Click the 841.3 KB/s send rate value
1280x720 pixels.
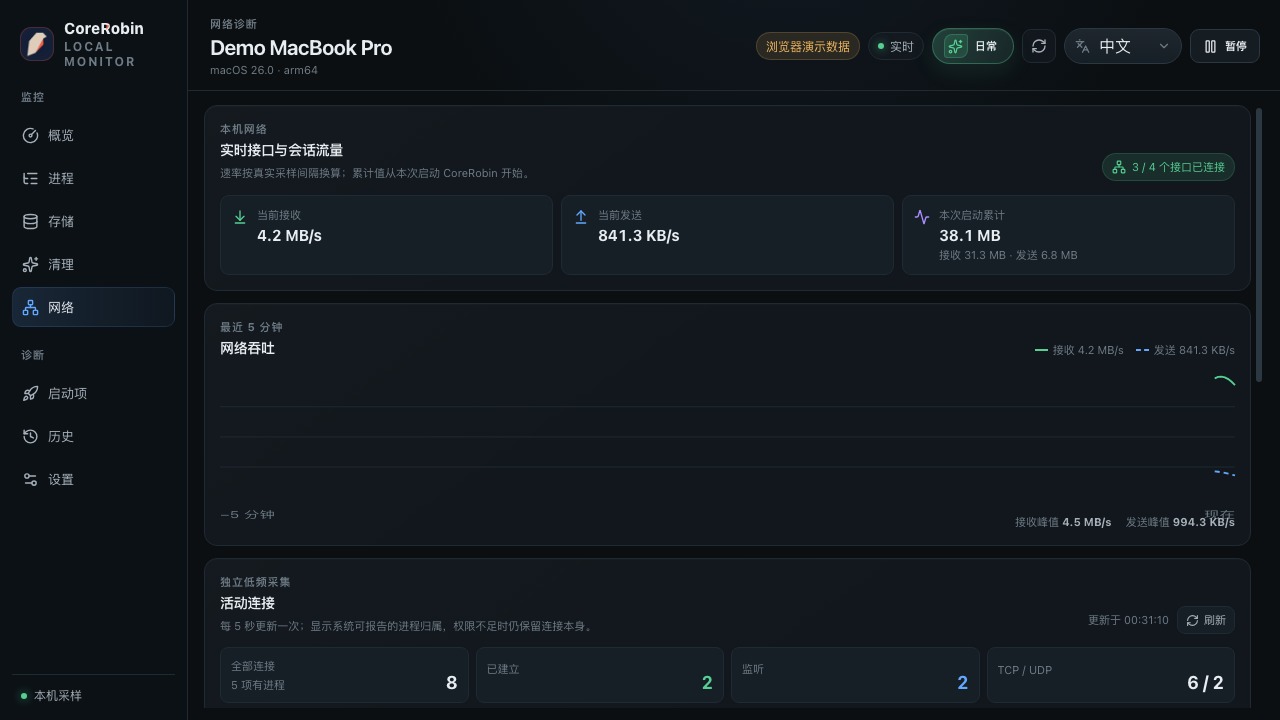639,236
